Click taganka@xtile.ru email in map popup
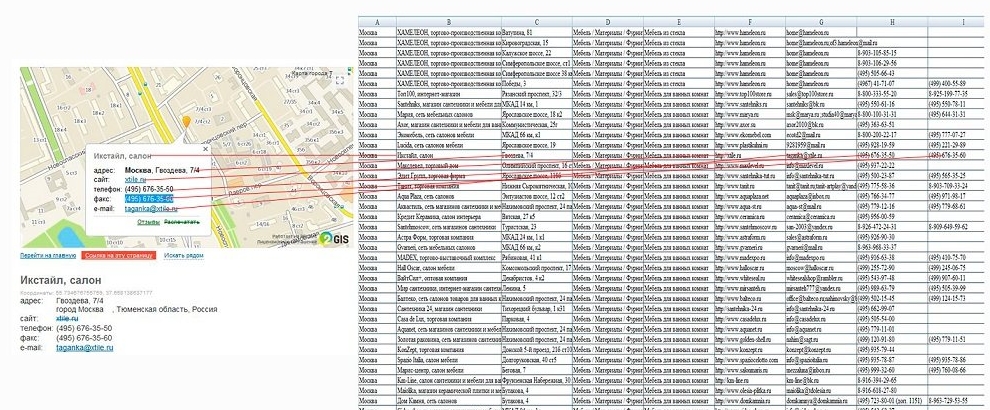This screenshot has height=410, width=990. tap(149, 209)
